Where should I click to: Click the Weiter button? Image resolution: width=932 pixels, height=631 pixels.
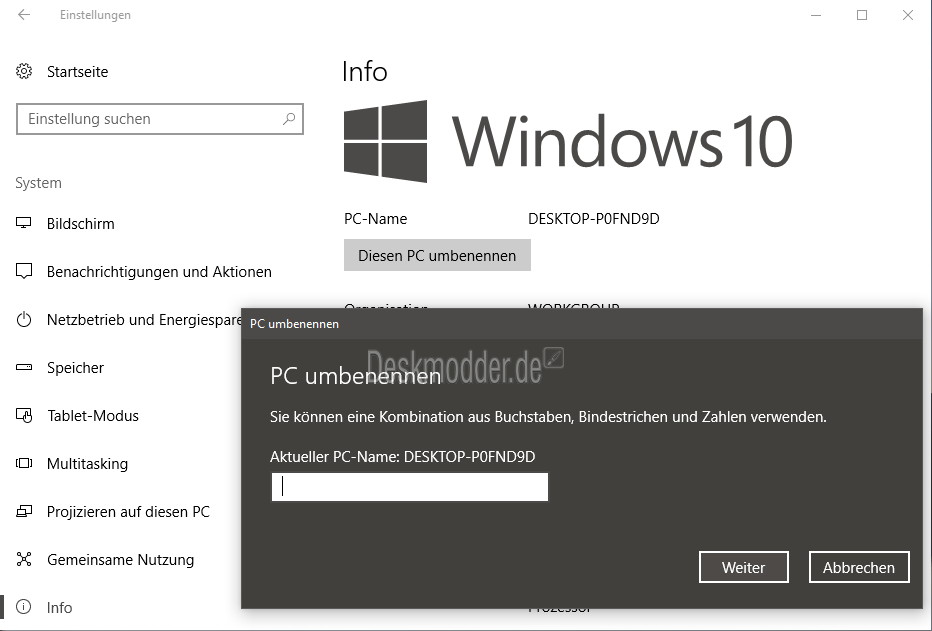[x=744, y=567]
